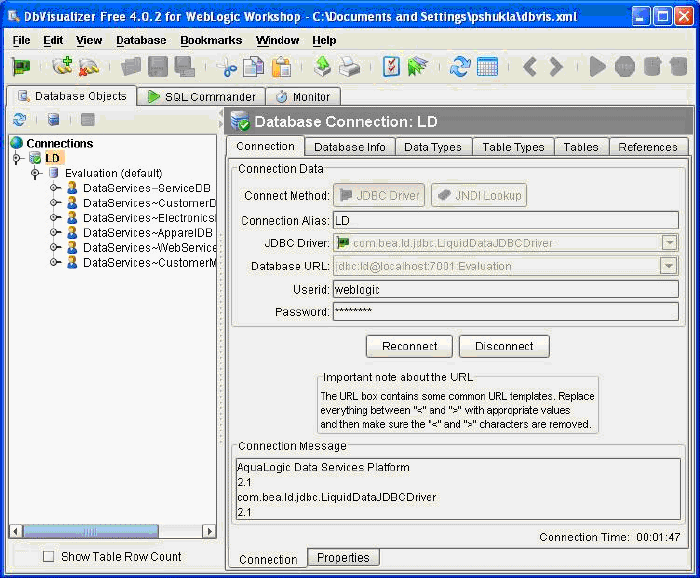The height and width of the screenshot is (578, 700).
Task: Click the first disabled grey folders icon
Action: [x=131, y=67]
